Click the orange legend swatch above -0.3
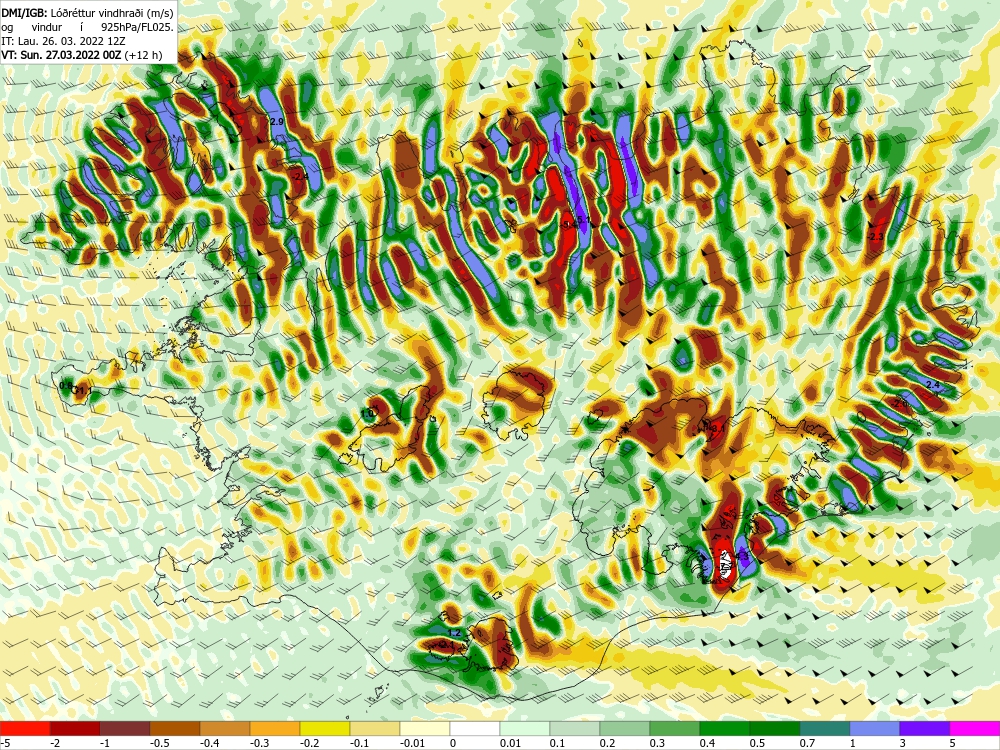The image size is (1000, 750). coord(275,728)
